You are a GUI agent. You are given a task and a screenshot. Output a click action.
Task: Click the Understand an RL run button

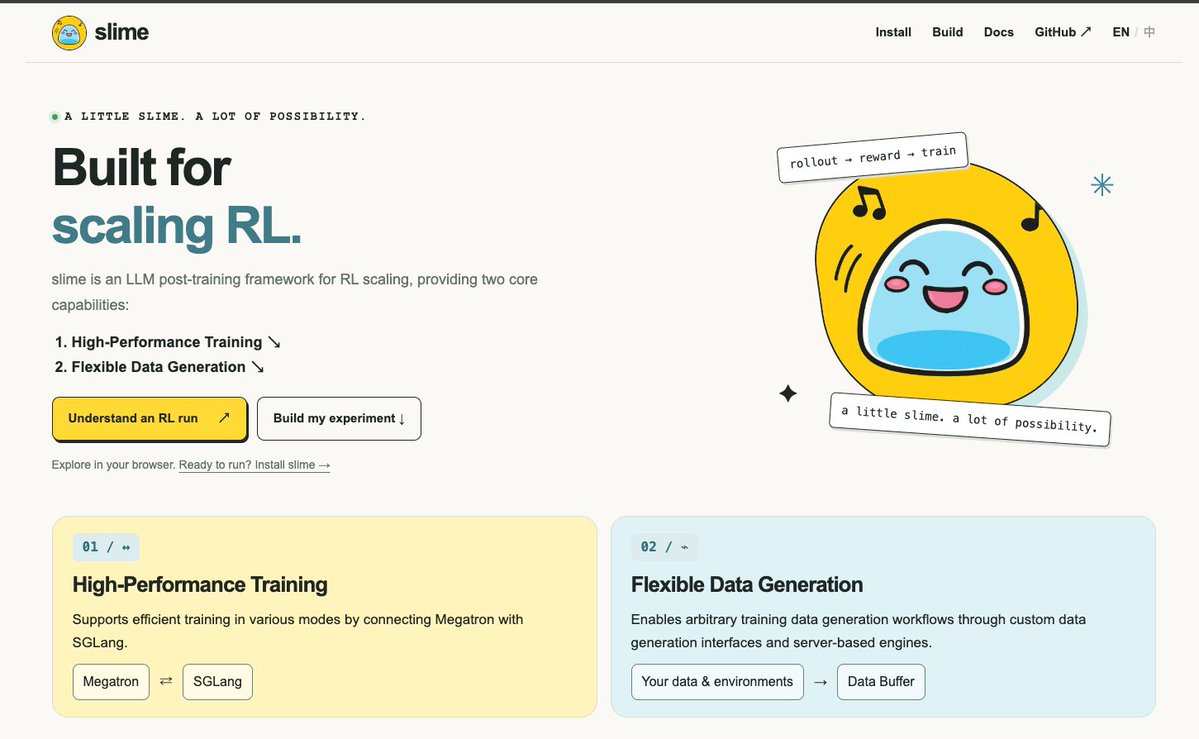(x=150, y=418)
